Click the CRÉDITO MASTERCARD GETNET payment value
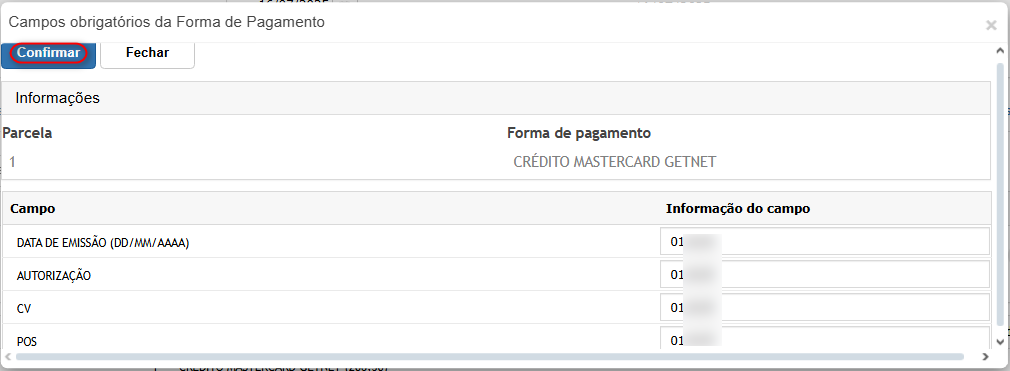This screenshot has width=1010, height=371. click(x=615, y=162)
